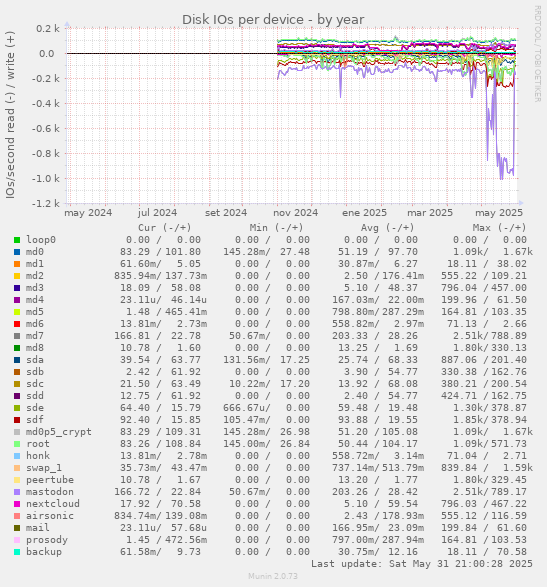Click the swap_1 legend swatch
The image size is (547, 587).
[17, 468]
